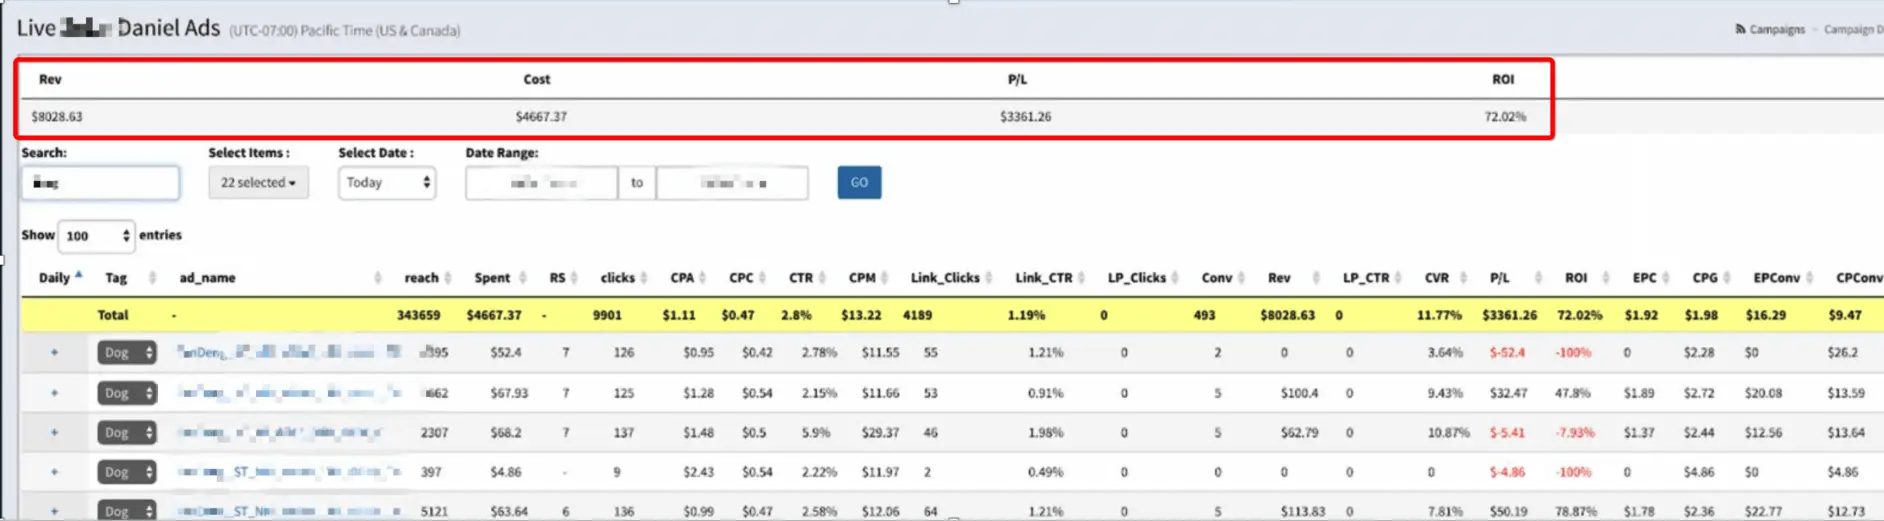This screenshot has height=521, width=1884.
Task: Sort table by Link_Clicks column
Action: (x=945, y=278)
